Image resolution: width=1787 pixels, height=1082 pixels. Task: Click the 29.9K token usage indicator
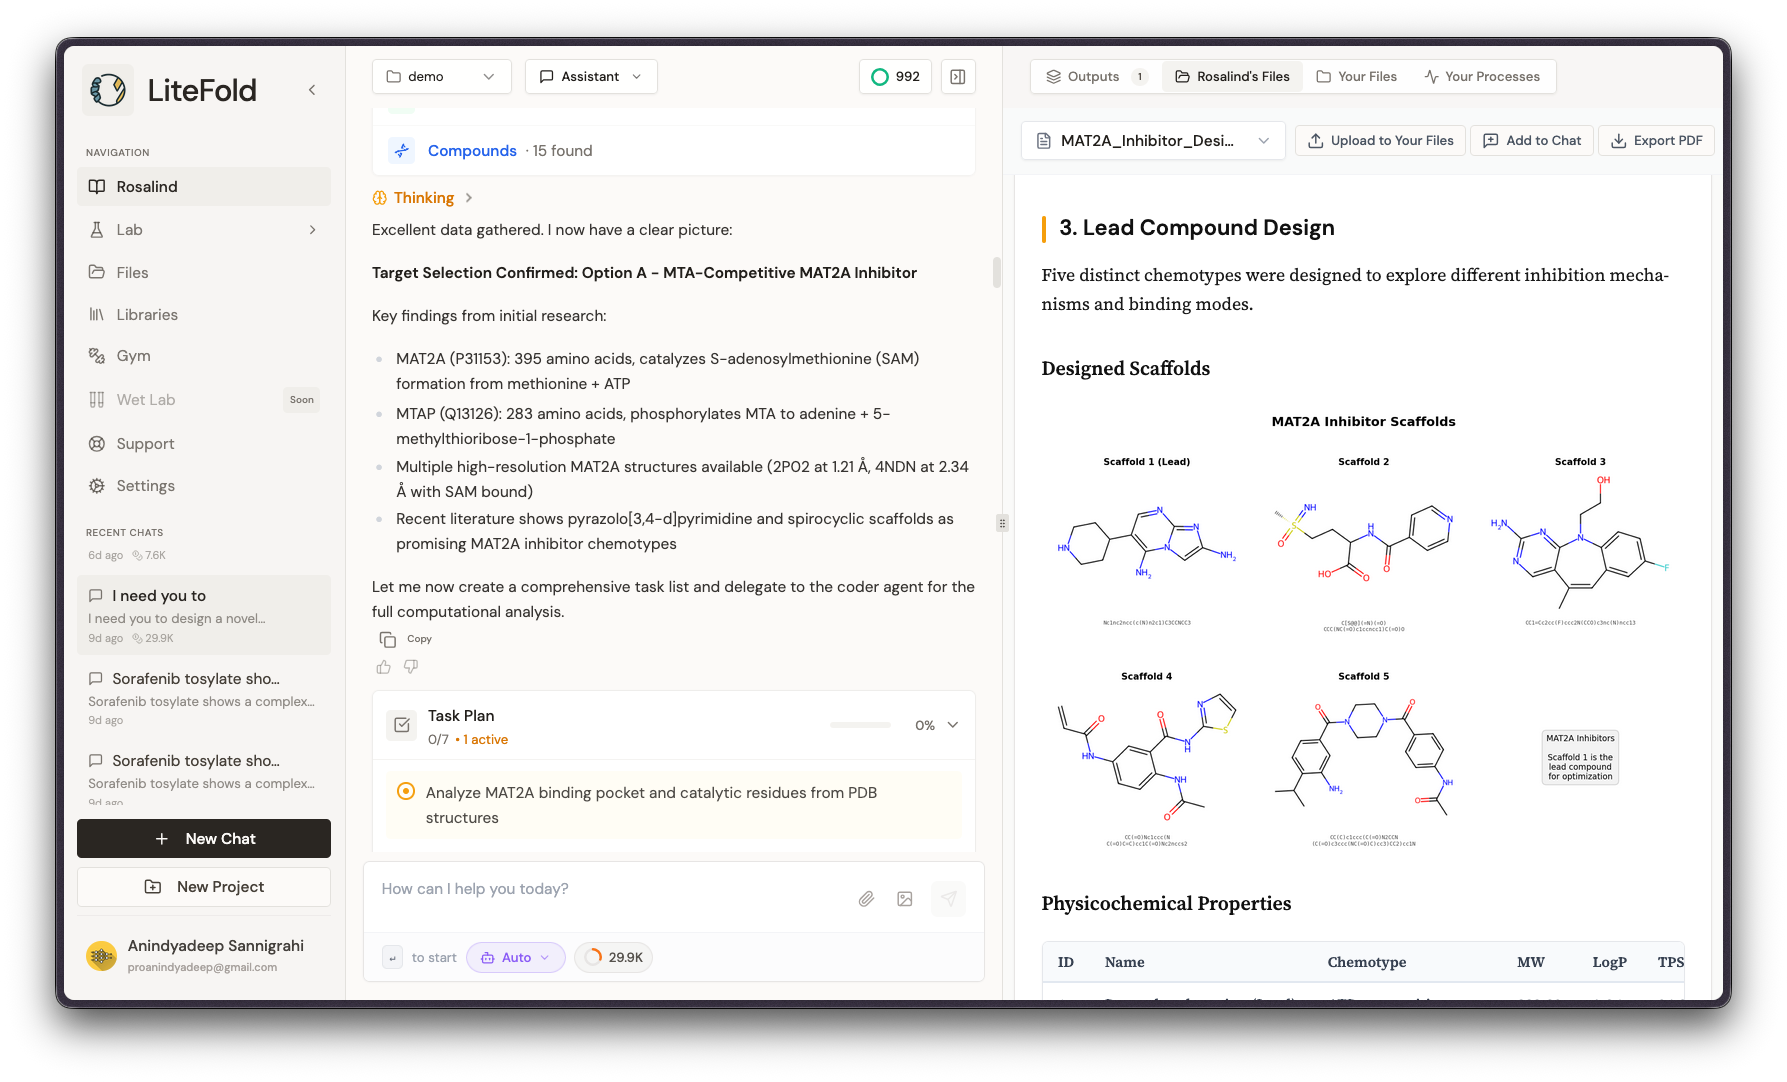(613, 957)
